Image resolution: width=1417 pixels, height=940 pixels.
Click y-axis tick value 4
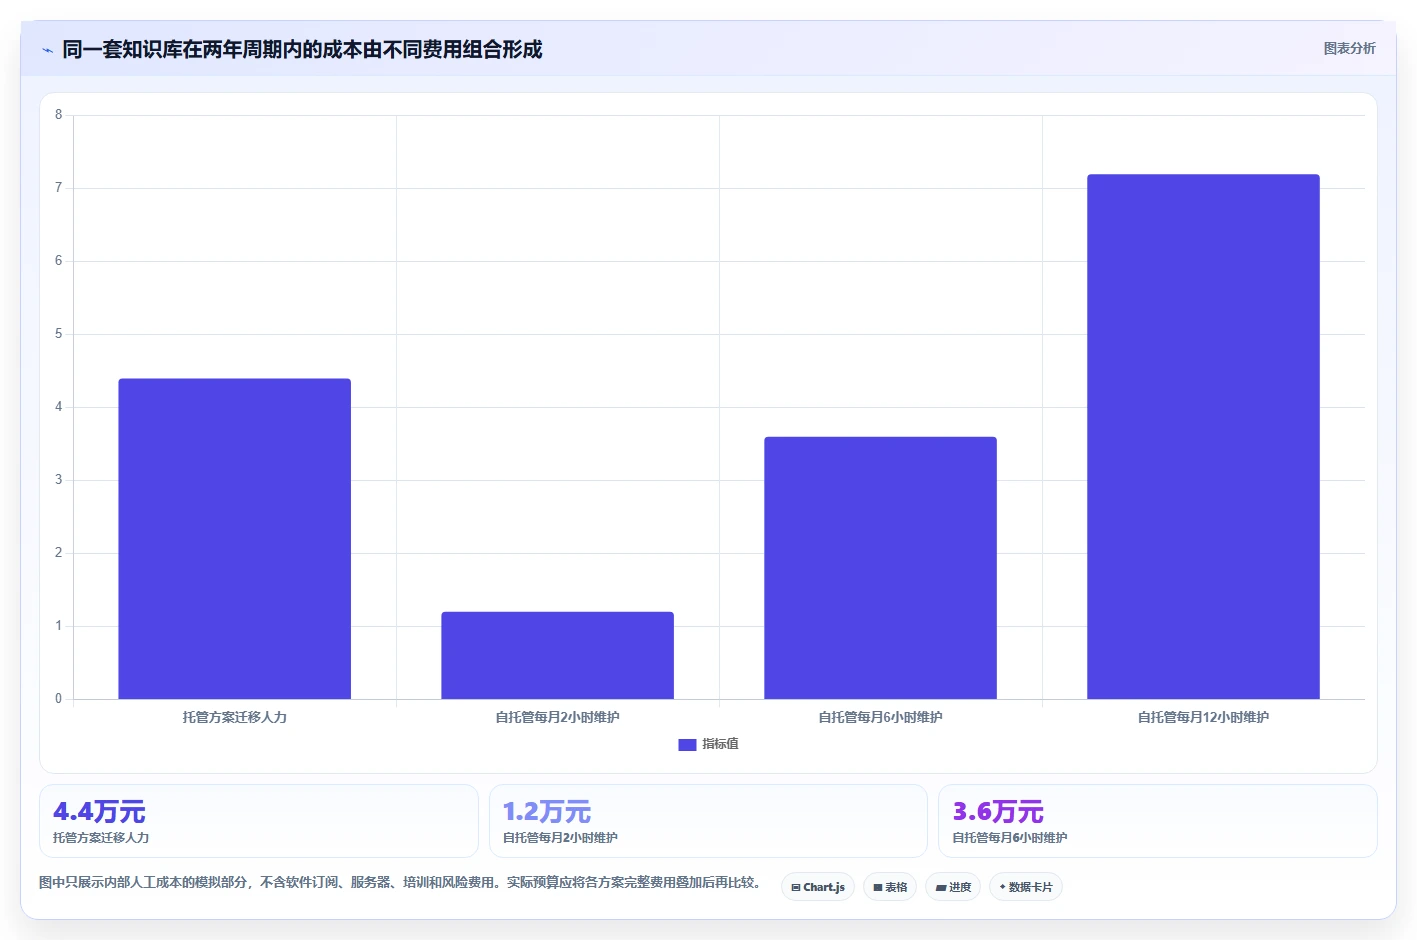(58, 407)
